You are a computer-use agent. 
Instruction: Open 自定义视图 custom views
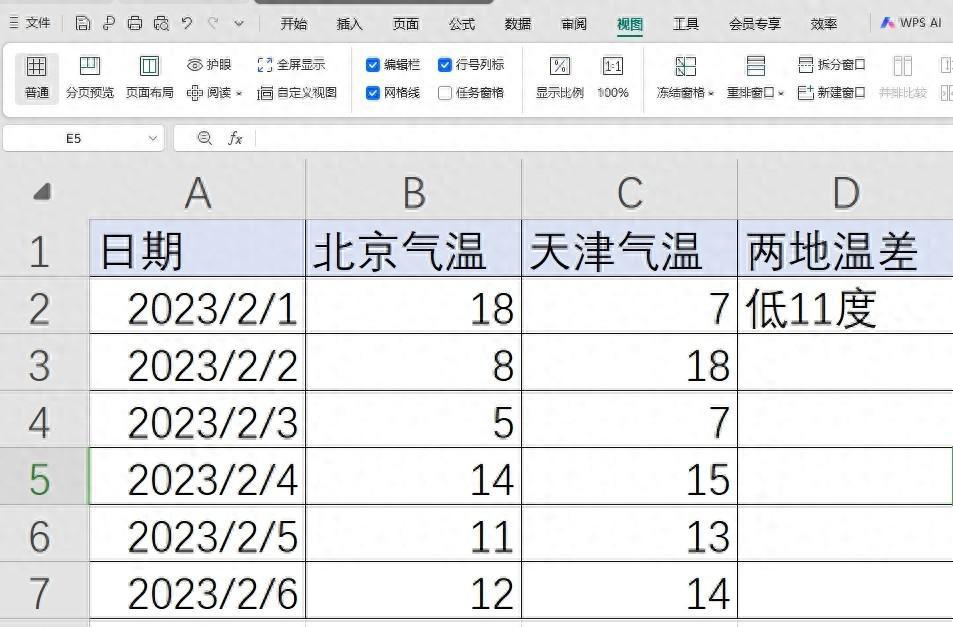297,93
